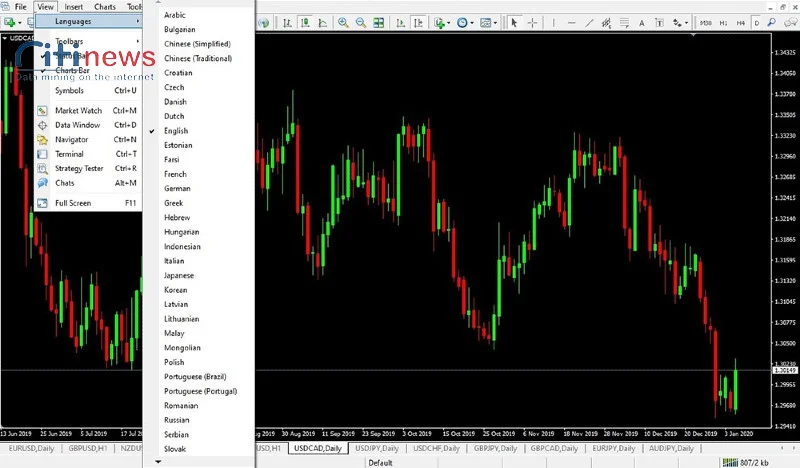This screenshot has height=468, width=800.
Task: Choose Full Screen menu entry
Action: [x=88, y=203]
